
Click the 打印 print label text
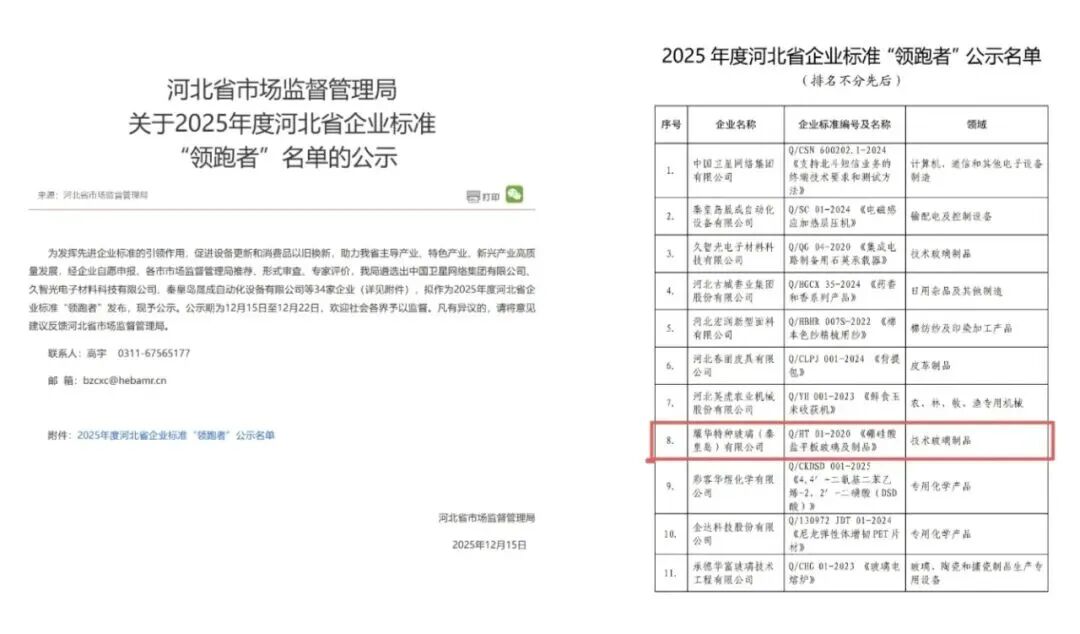coord(491,197)
